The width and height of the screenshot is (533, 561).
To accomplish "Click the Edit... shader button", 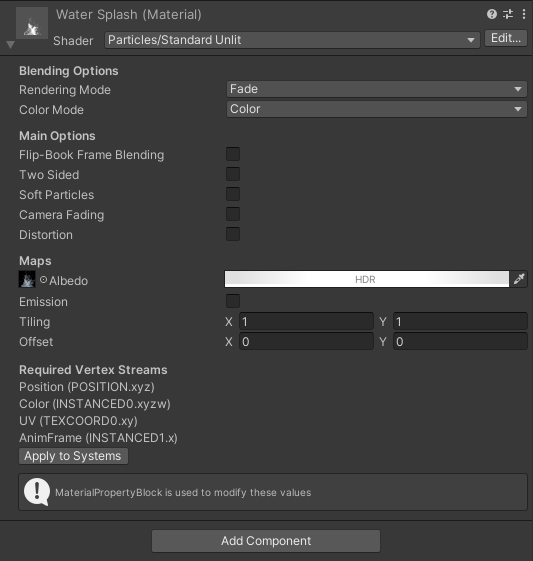I will (x=506, y=38).
